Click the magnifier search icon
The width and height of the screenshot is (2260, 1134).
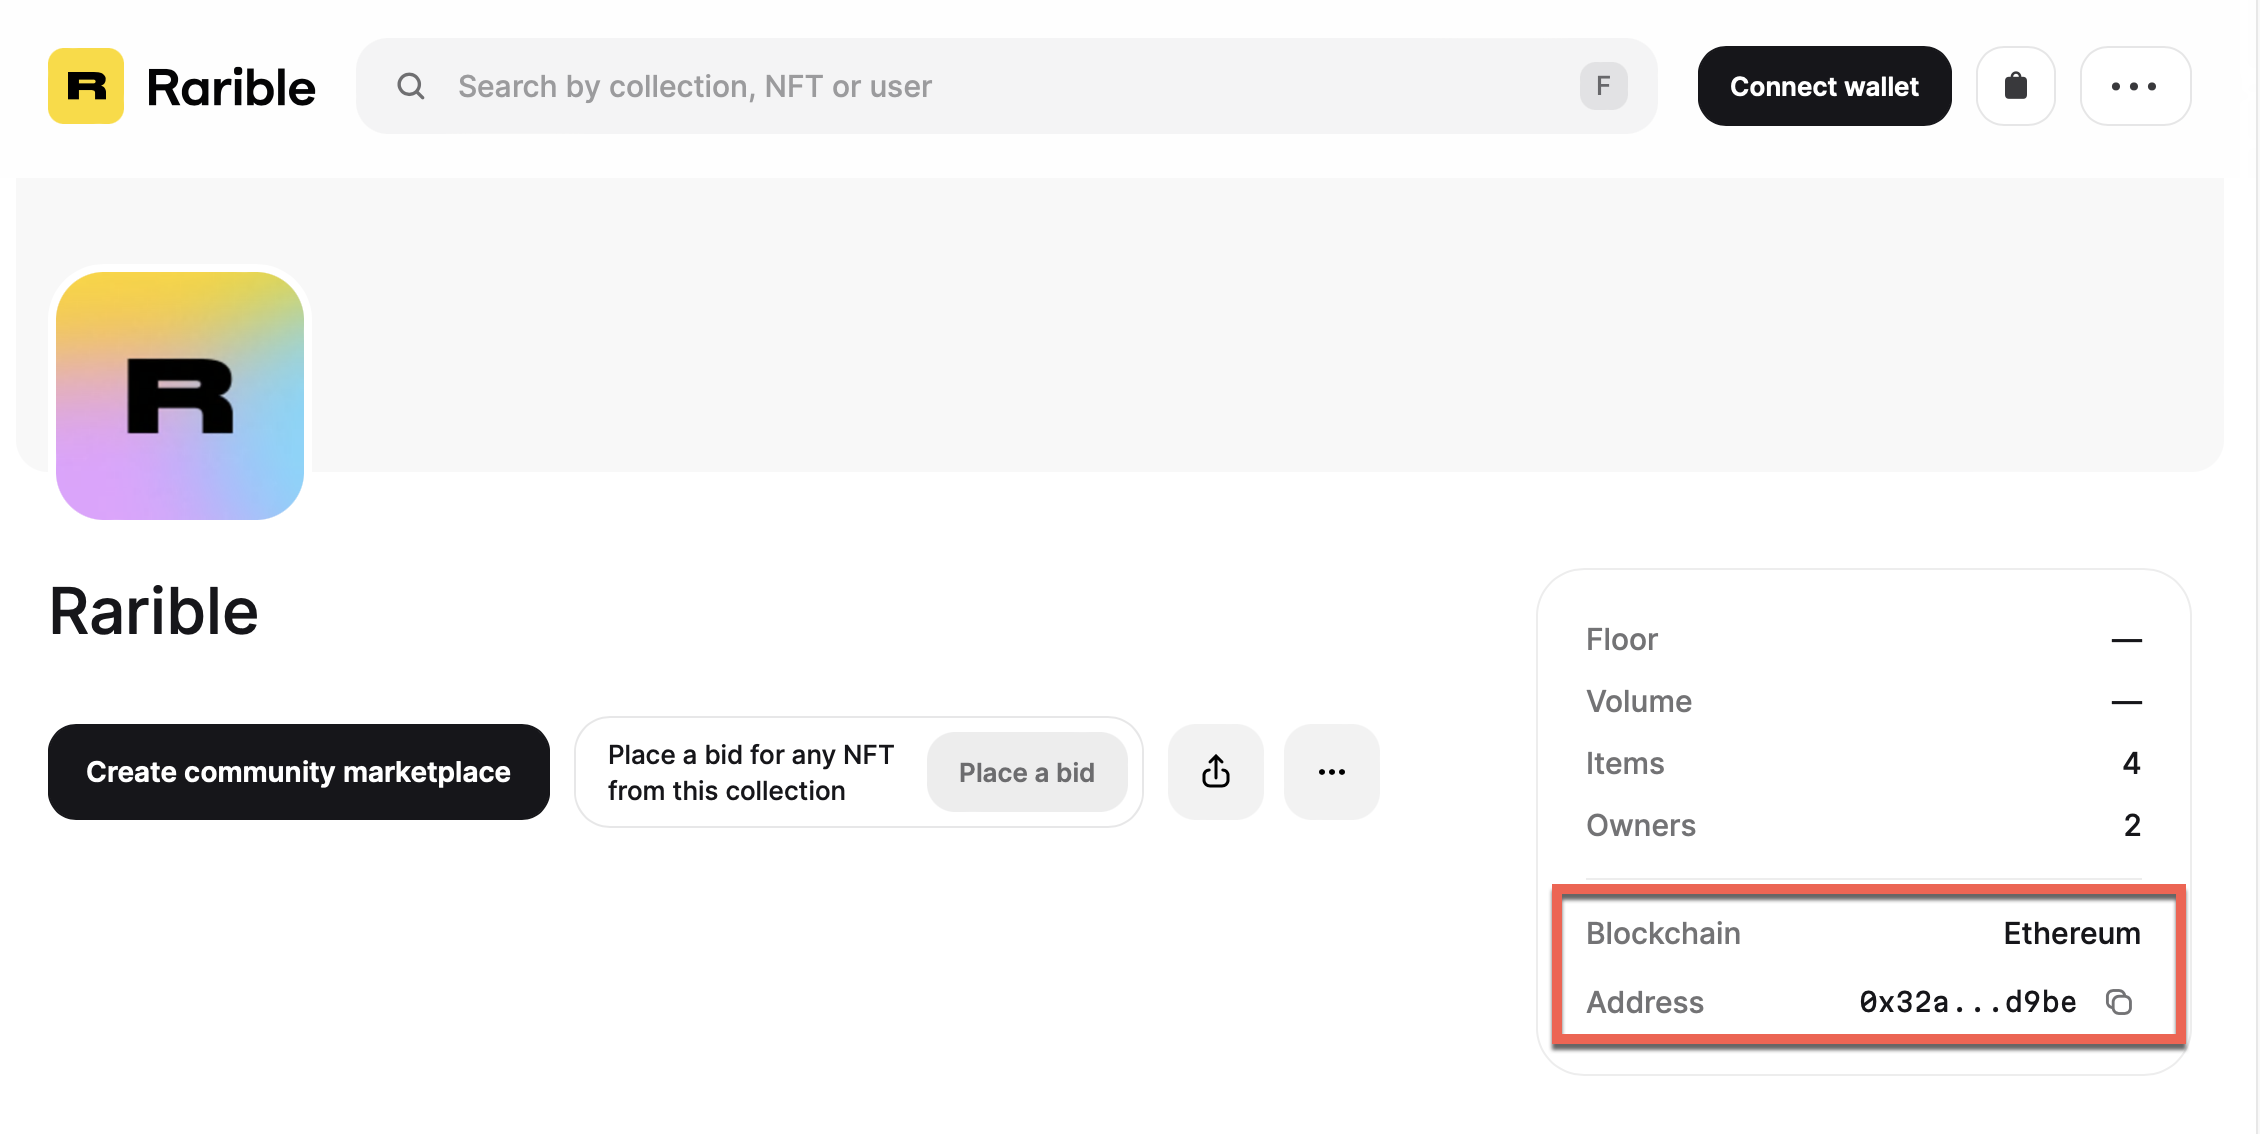(x=411, y=86)
